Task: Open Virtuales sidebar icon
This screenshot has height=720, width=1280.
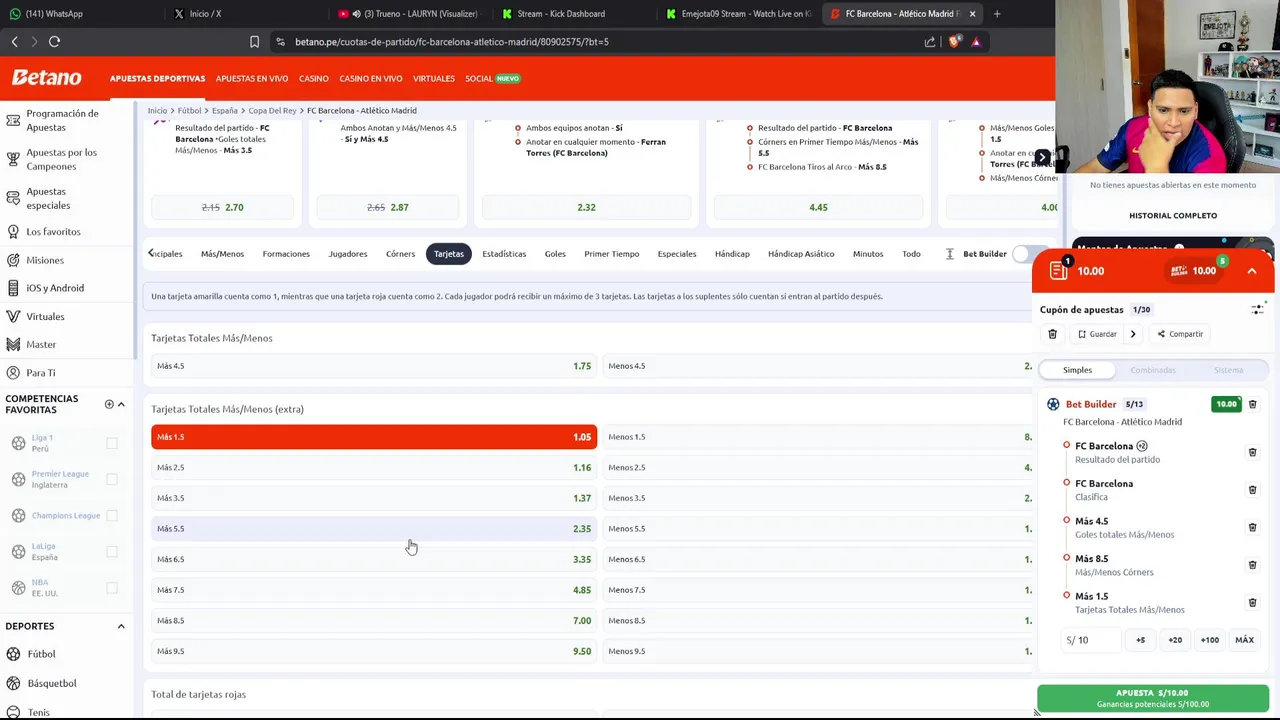Action: point(13,316)
